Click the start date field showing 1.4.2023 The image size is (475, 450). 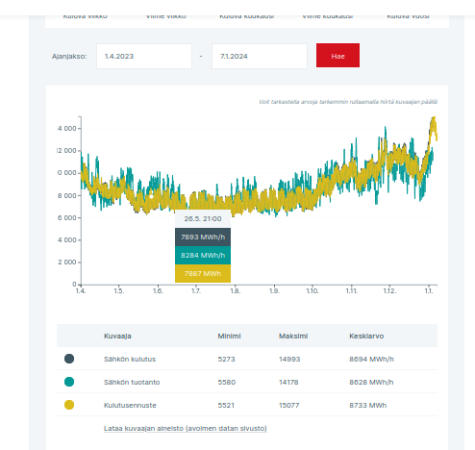point(144,56)
